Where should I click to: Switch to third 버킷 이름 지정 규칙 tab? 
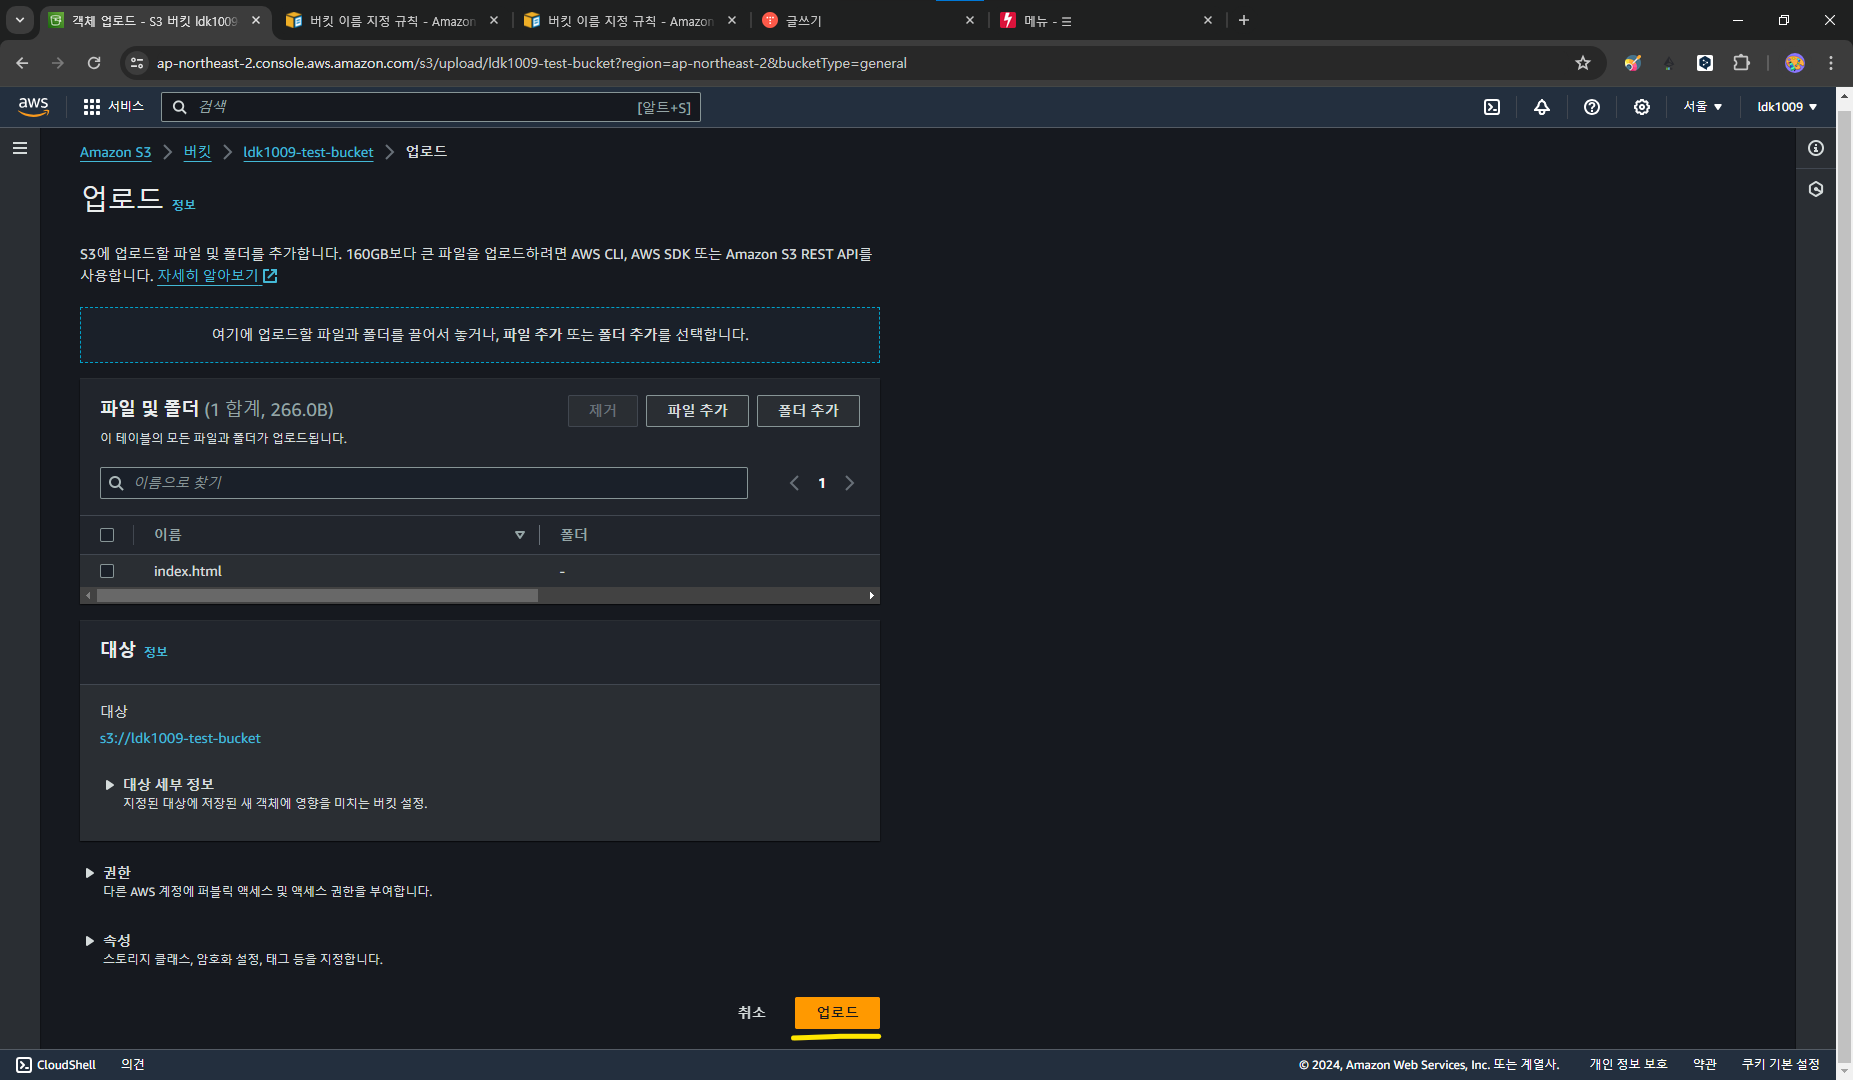[x=630, y=20]
